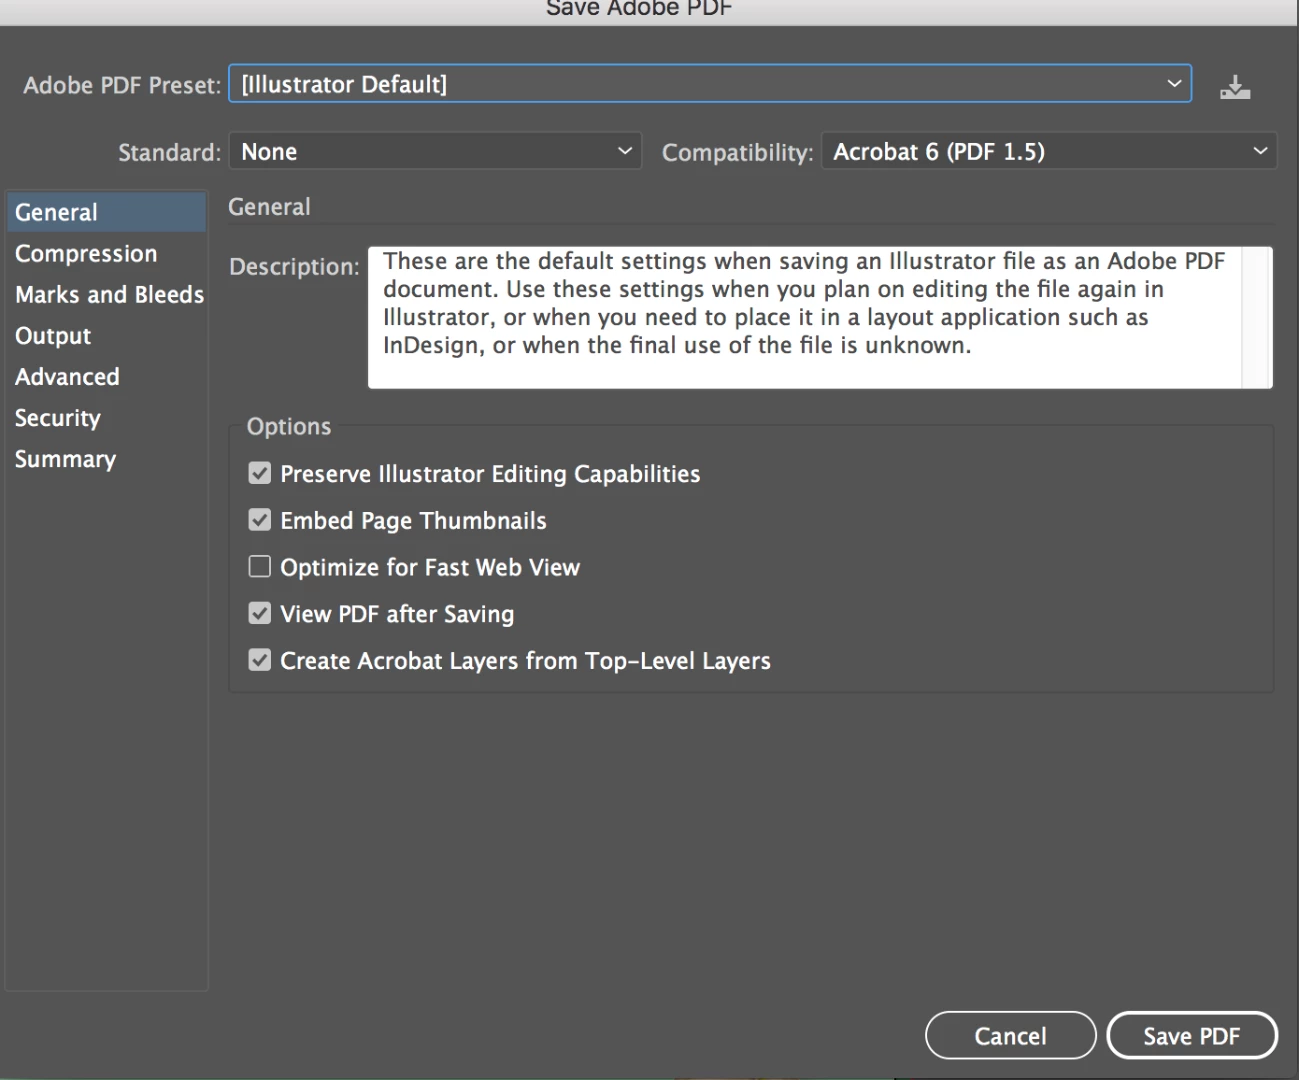
Task: Switch to the Compression section
Action: click(106, 253)
